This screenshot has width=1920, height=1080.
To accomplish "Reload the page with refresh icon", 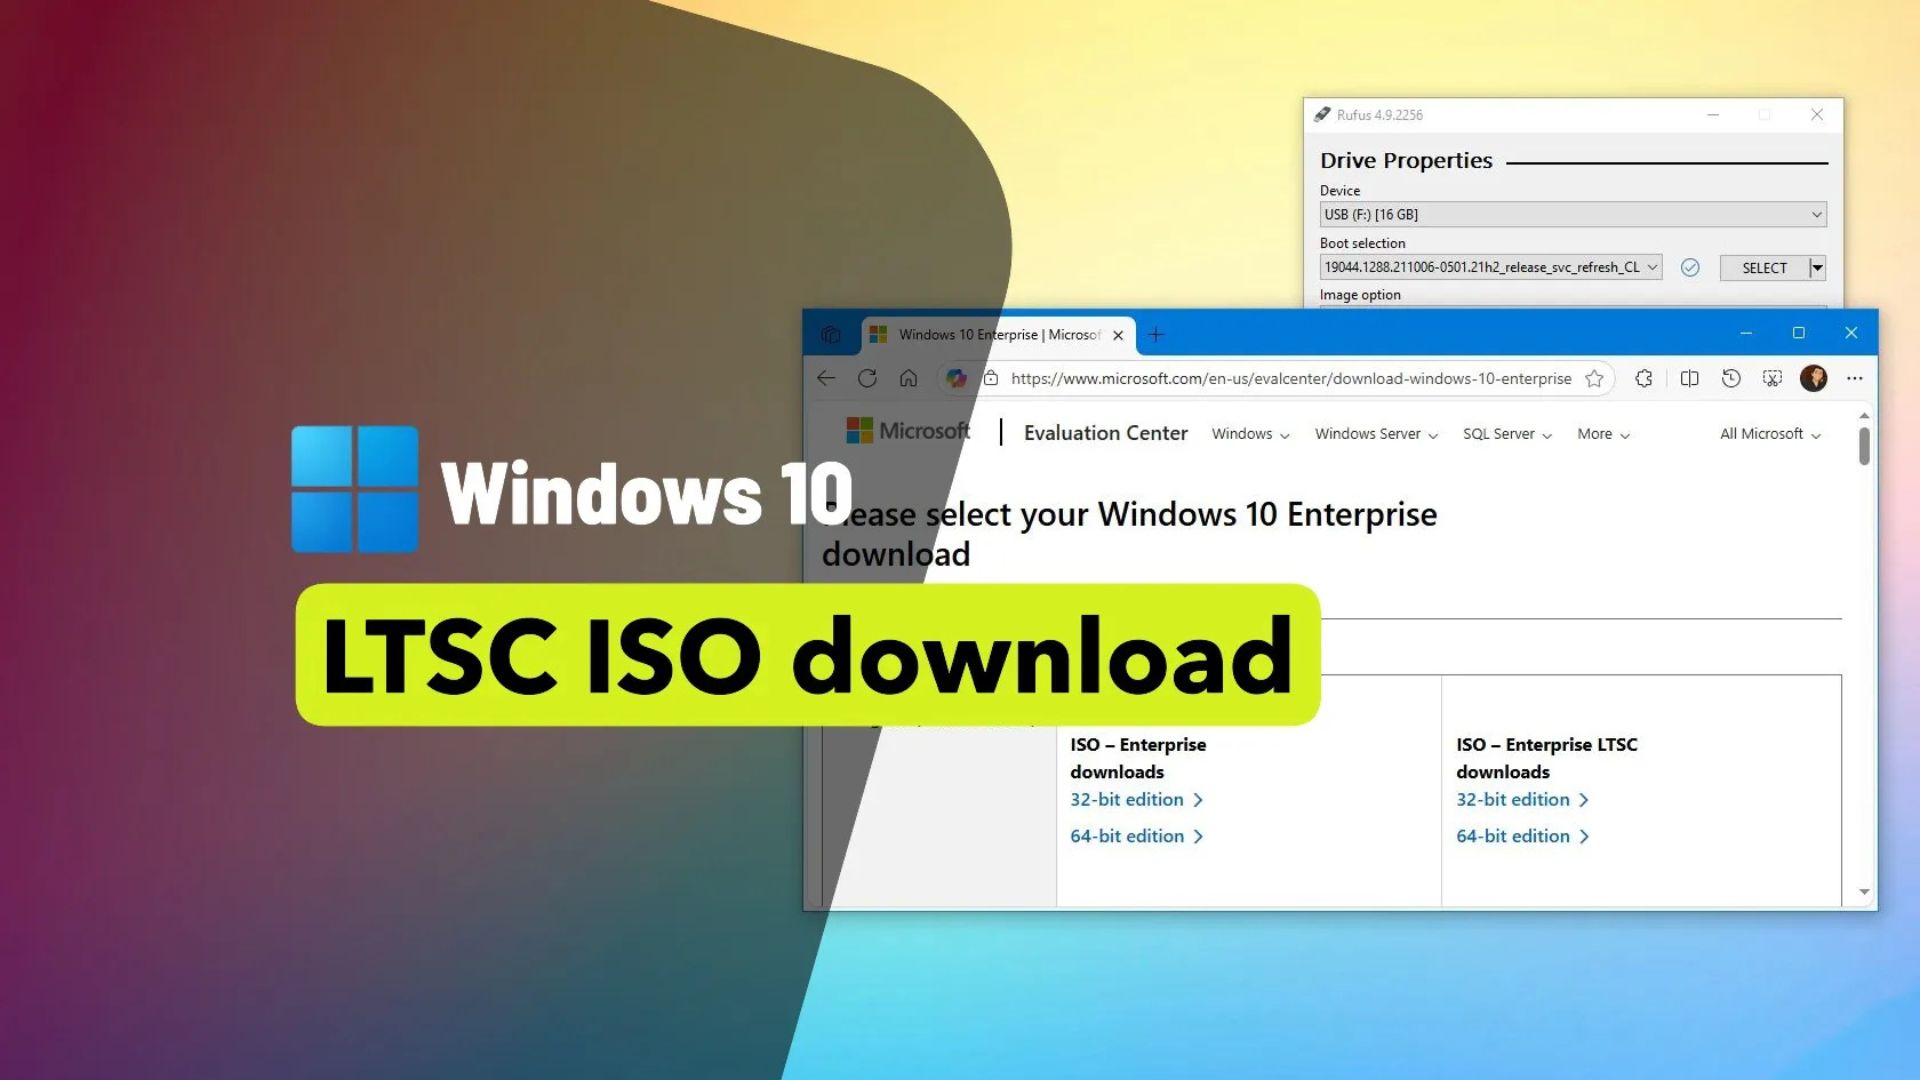I will click(x=867, y=378).
